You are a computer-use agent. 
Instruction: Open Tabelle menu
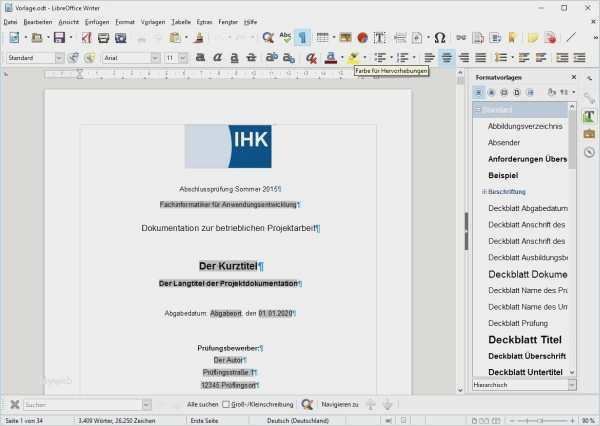181,22
